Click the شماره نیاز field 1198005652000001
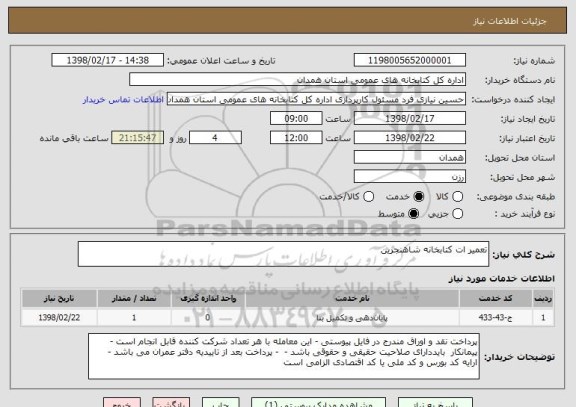 tap(410, 60)
